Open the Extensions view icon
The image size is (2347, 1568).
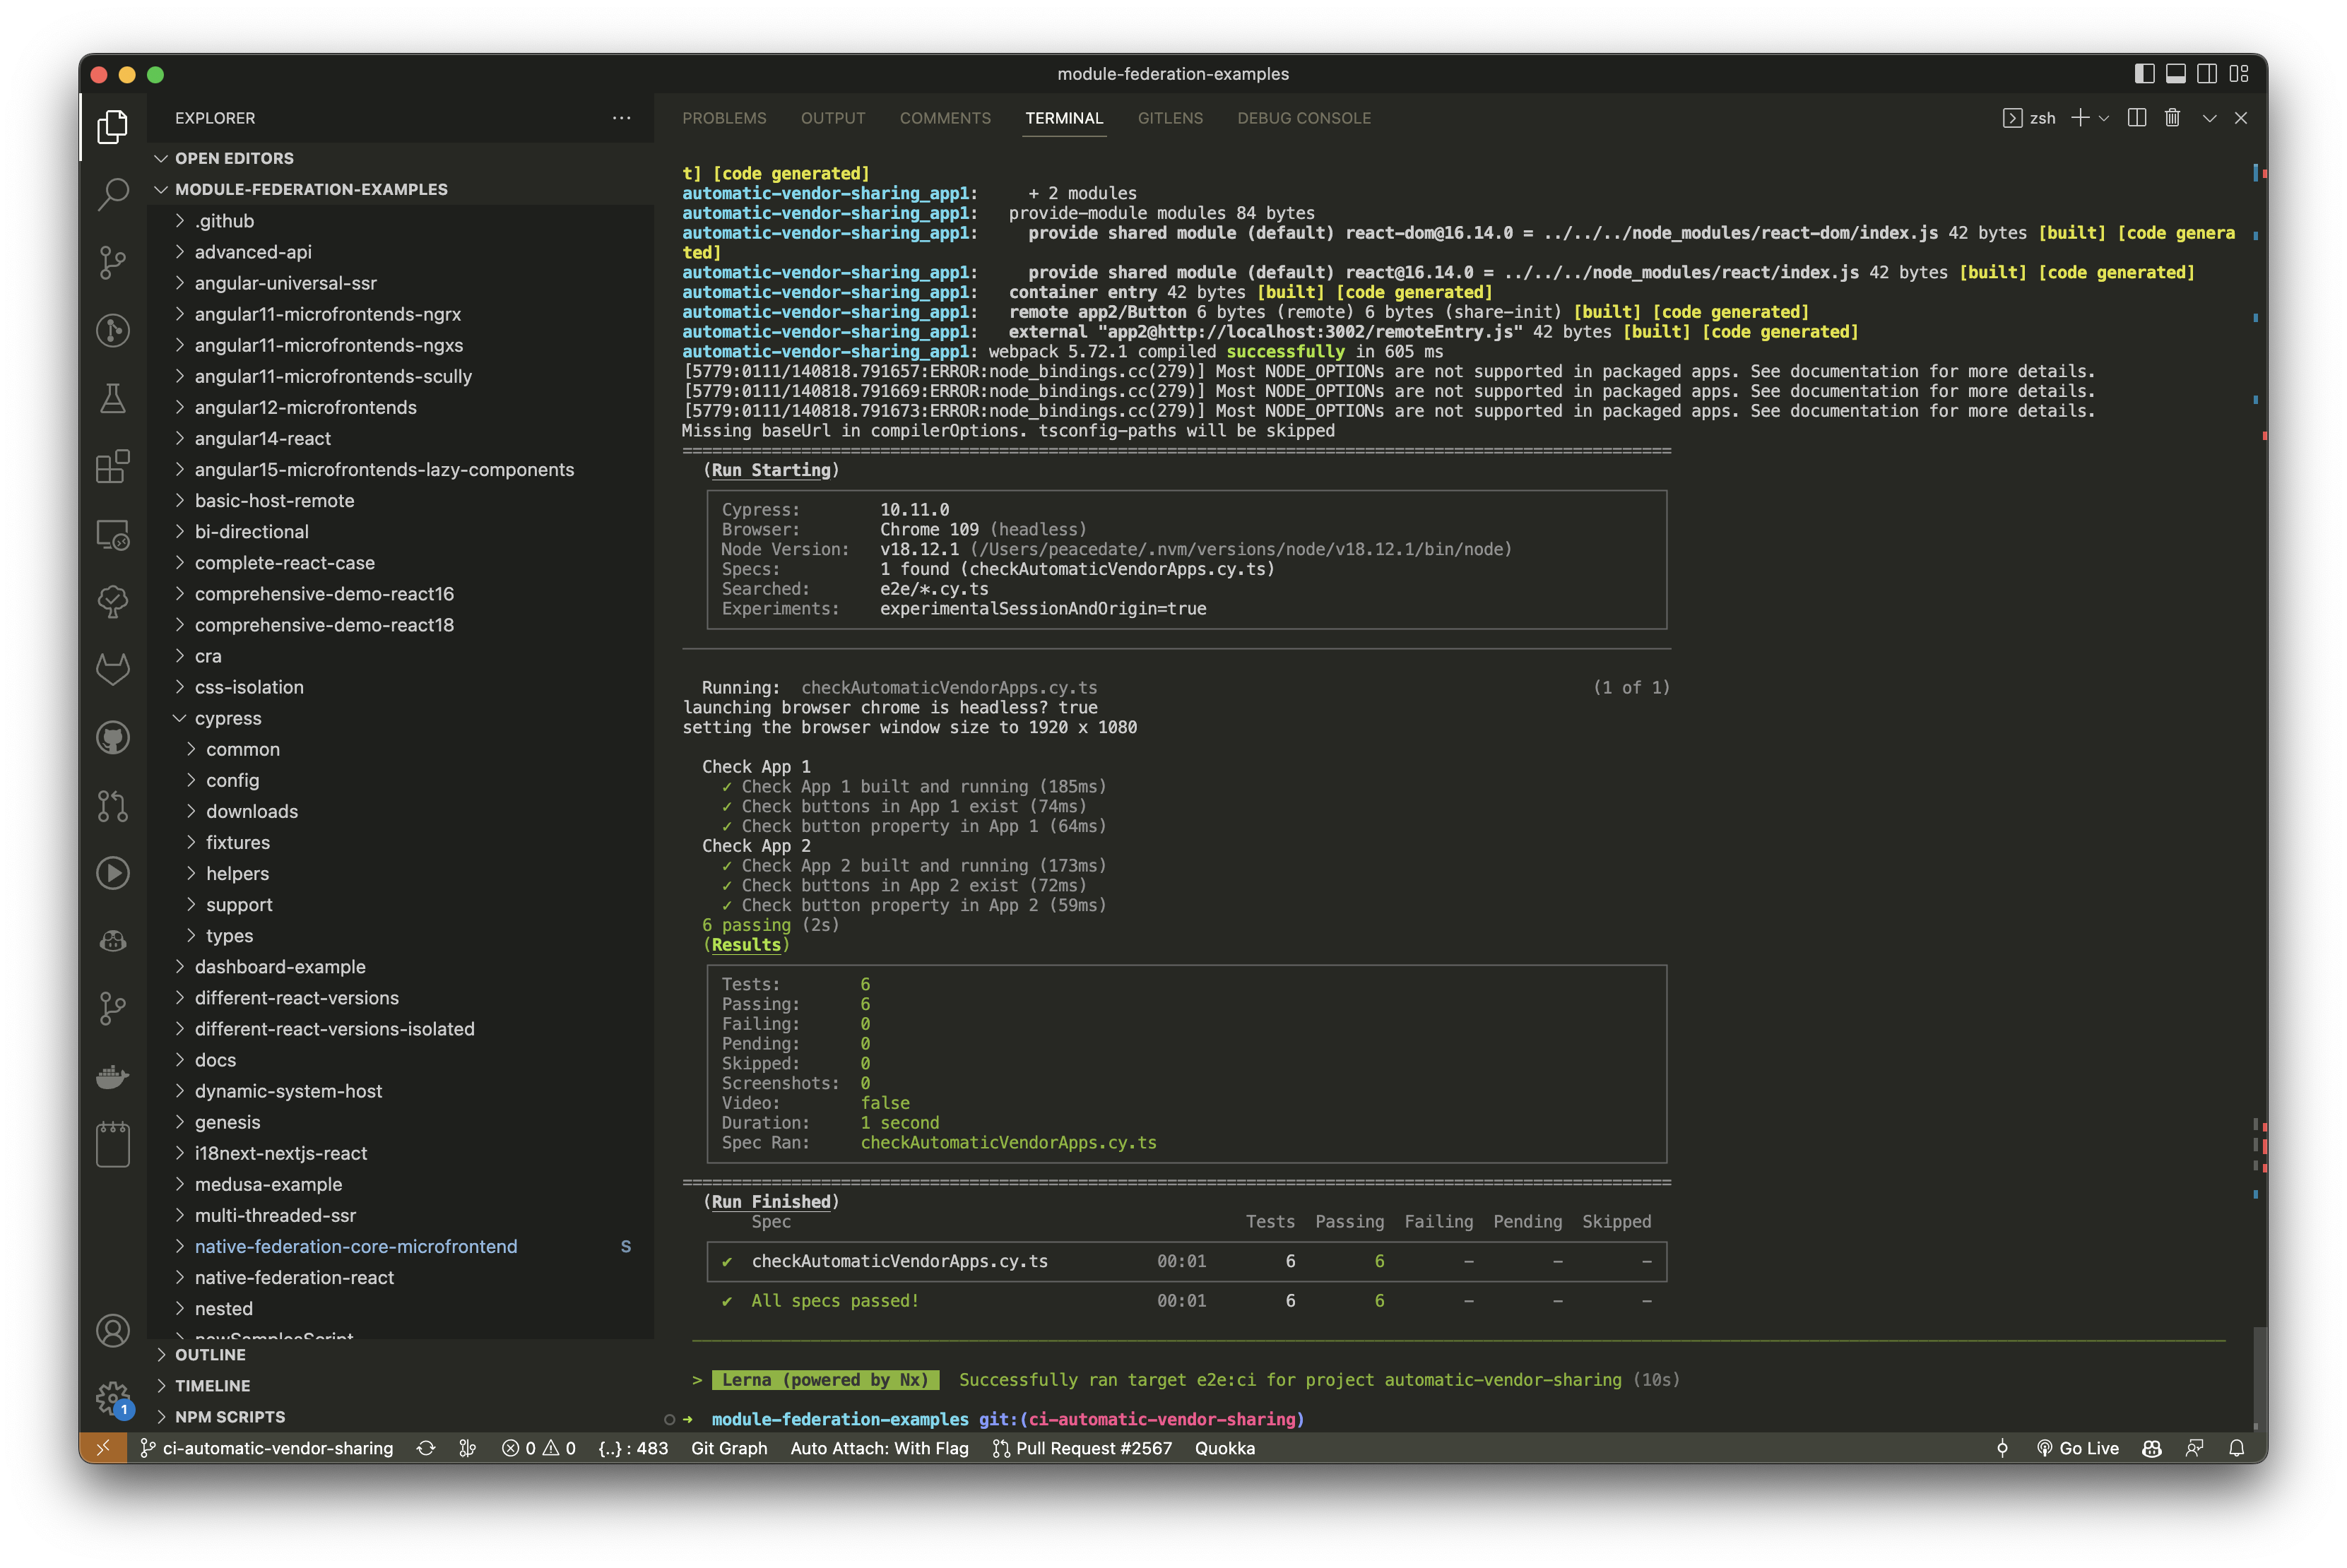(113, 466)
